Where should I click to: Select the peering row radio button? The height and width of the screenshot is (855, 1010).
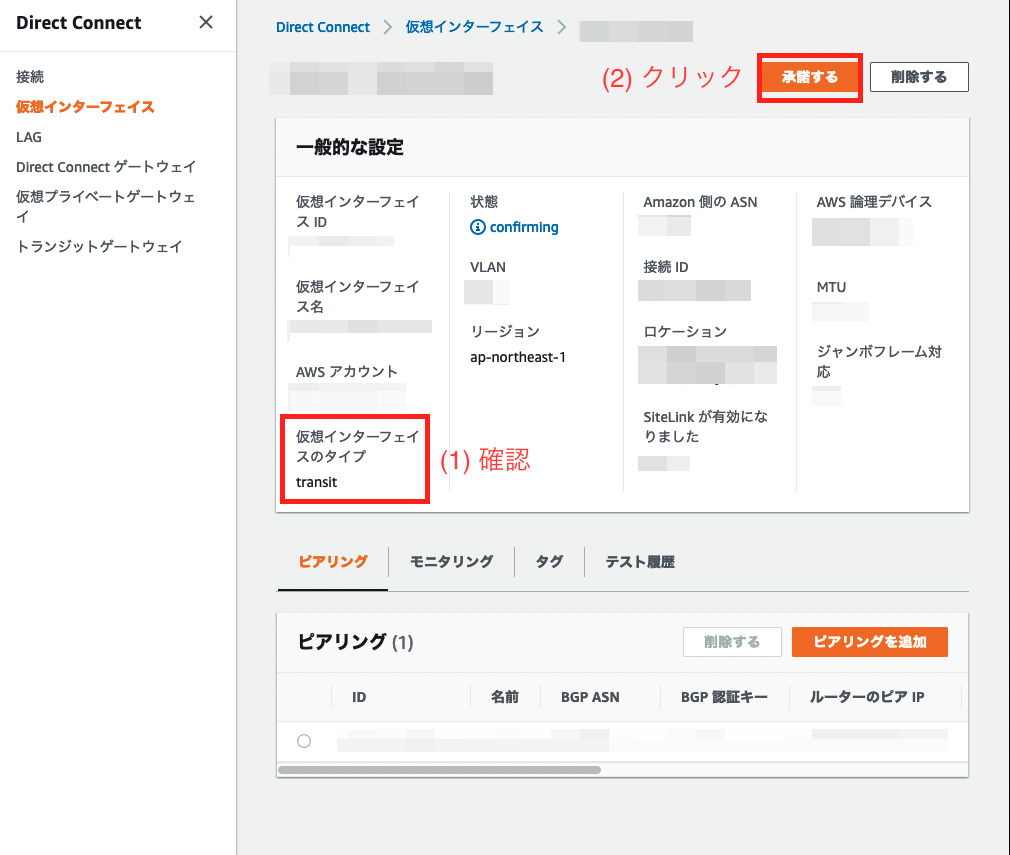pos(303,741)
